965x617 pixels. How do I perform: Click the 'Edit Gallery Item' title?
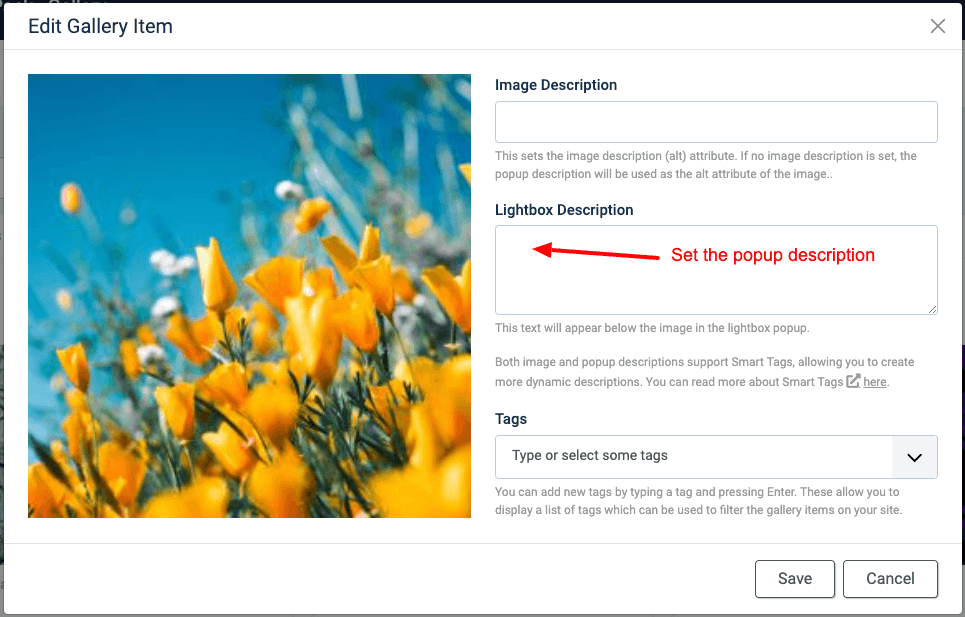click(100, 26)
